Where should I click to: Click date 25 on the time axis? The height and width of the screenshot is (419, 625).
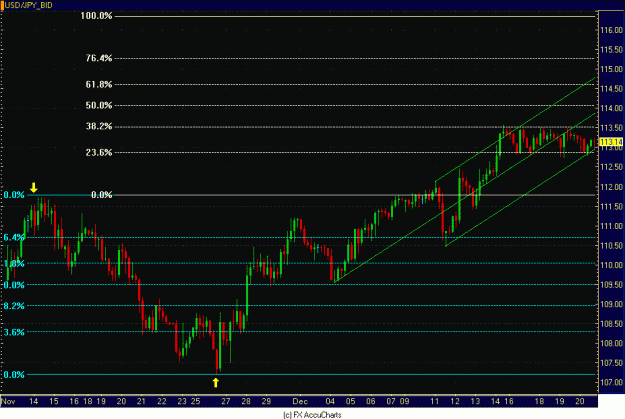[x=195, y=401]
